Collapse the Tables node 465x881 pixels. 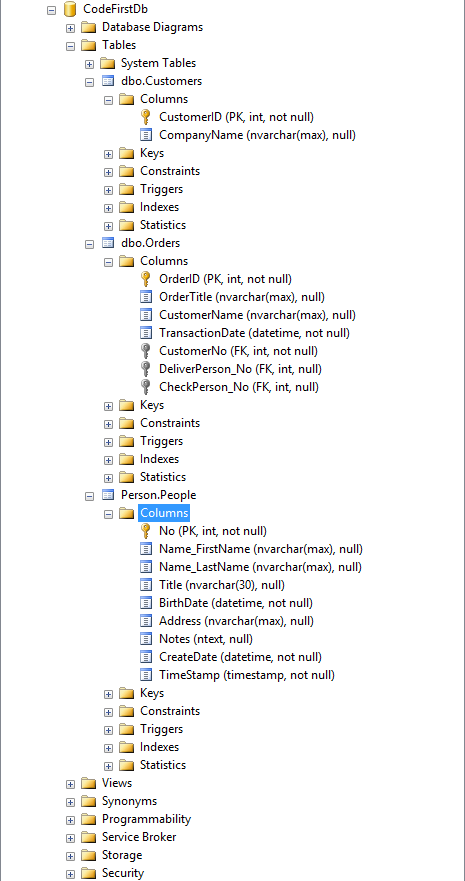pyautogui.click(x=70, y=46)
